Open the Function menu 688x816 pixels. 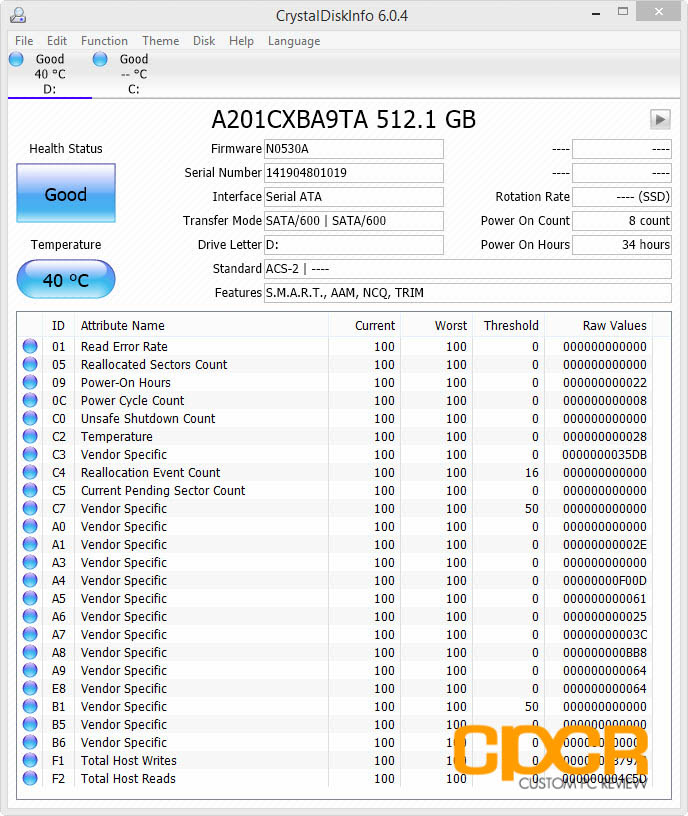click(104, 41)
